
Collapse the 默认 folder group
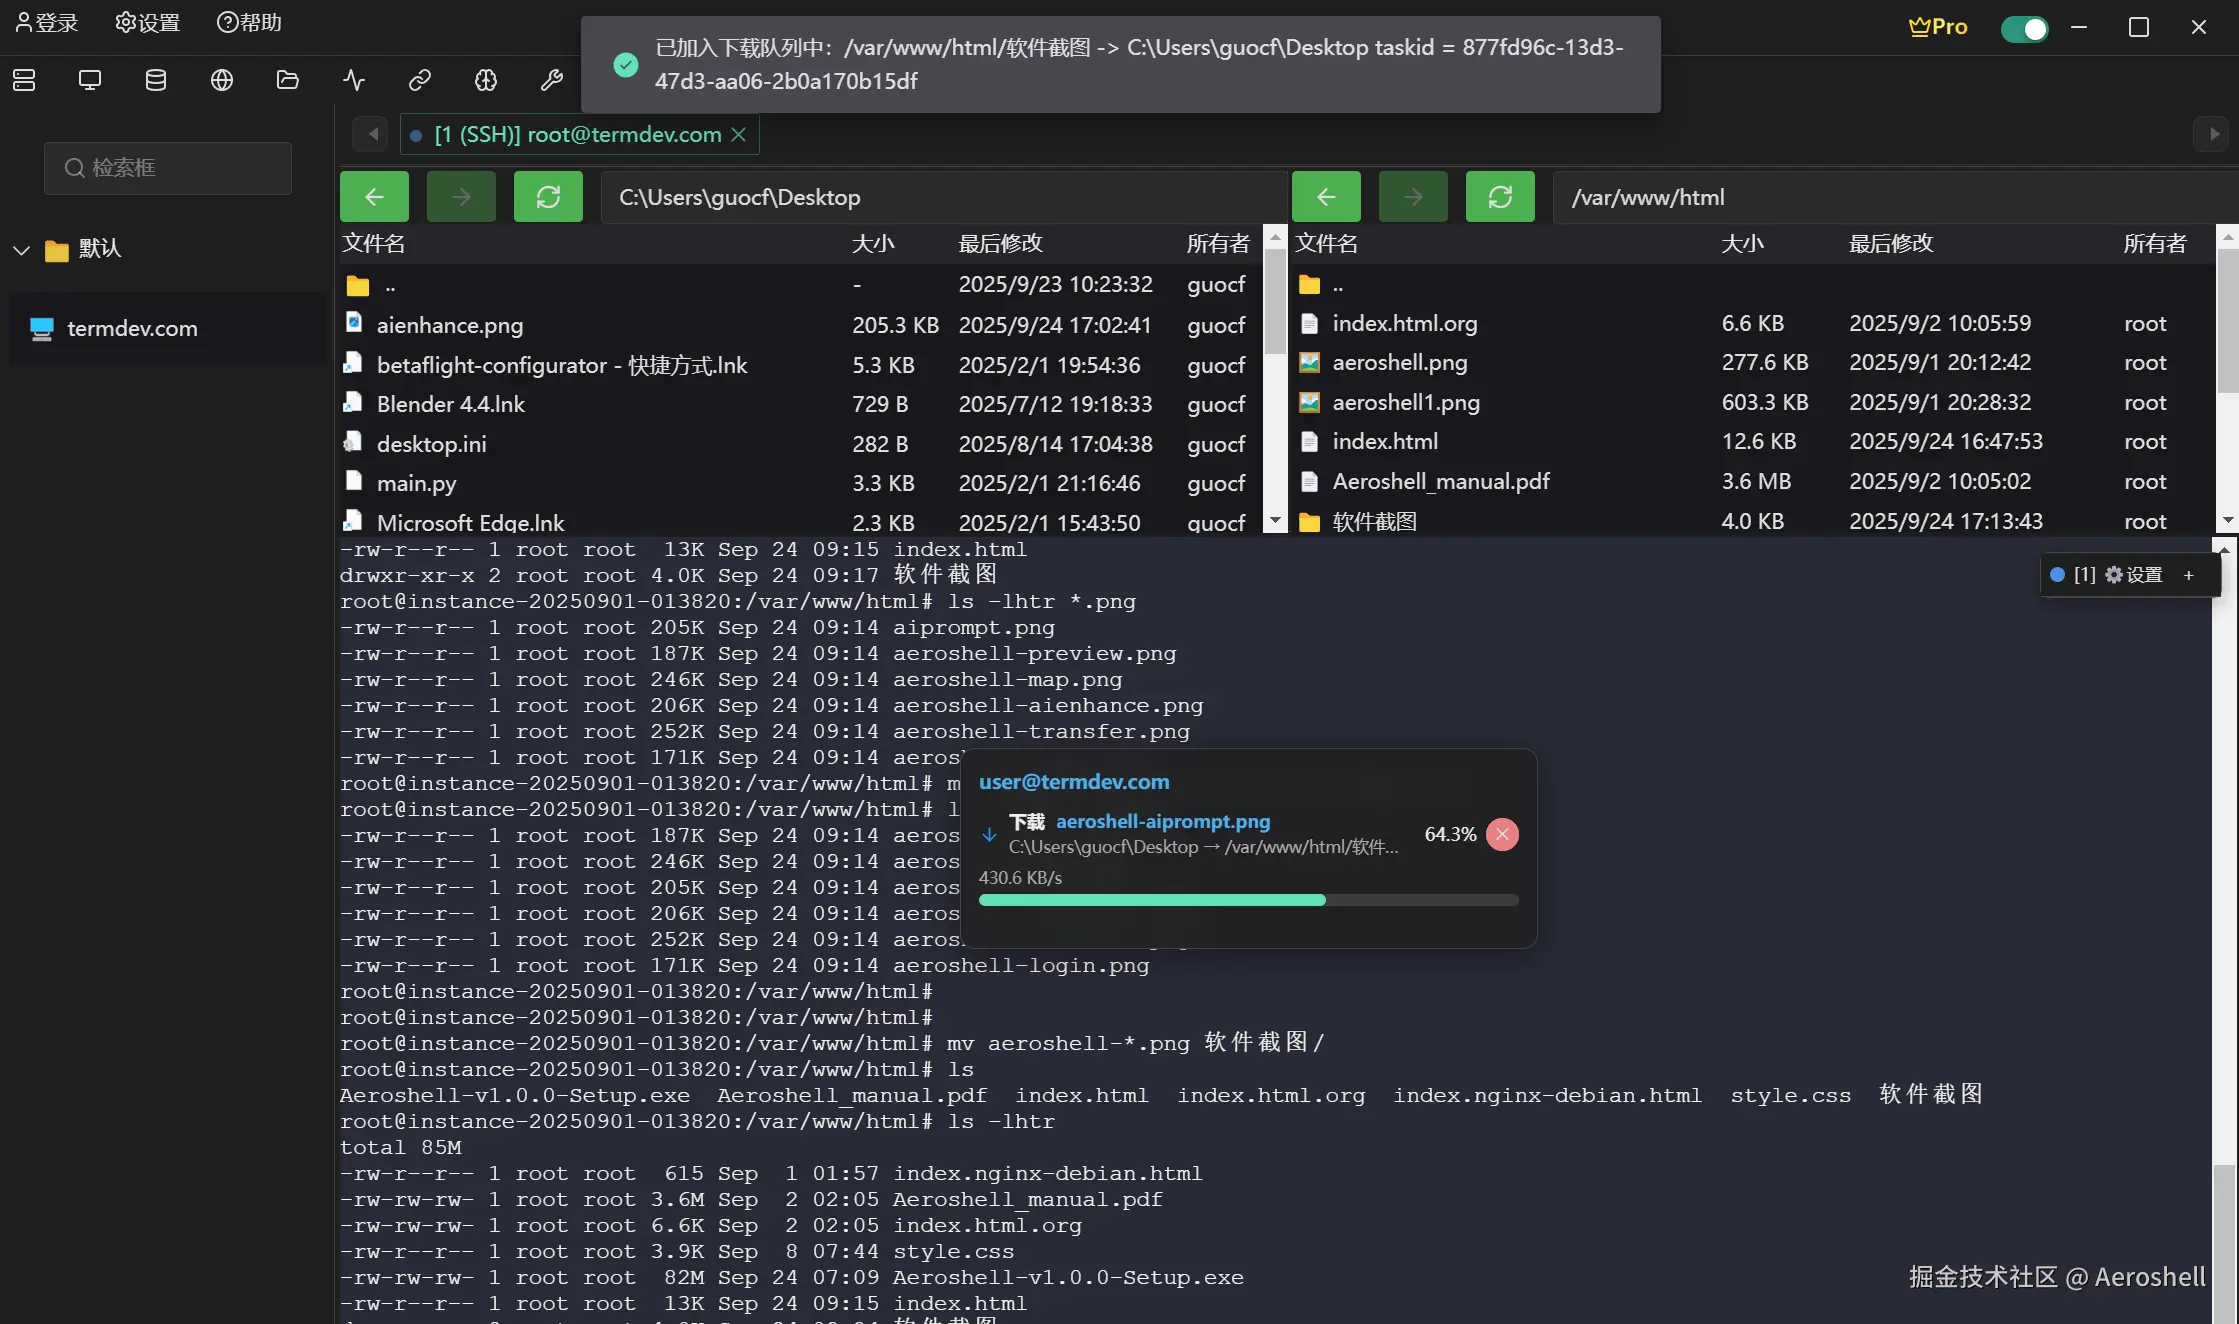[x=22, y=249]
